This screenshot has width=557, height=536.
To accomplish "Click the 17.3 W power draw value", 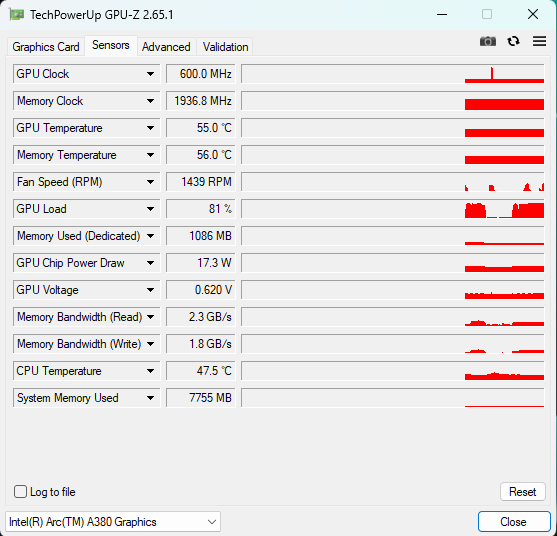I will point(201,263).
